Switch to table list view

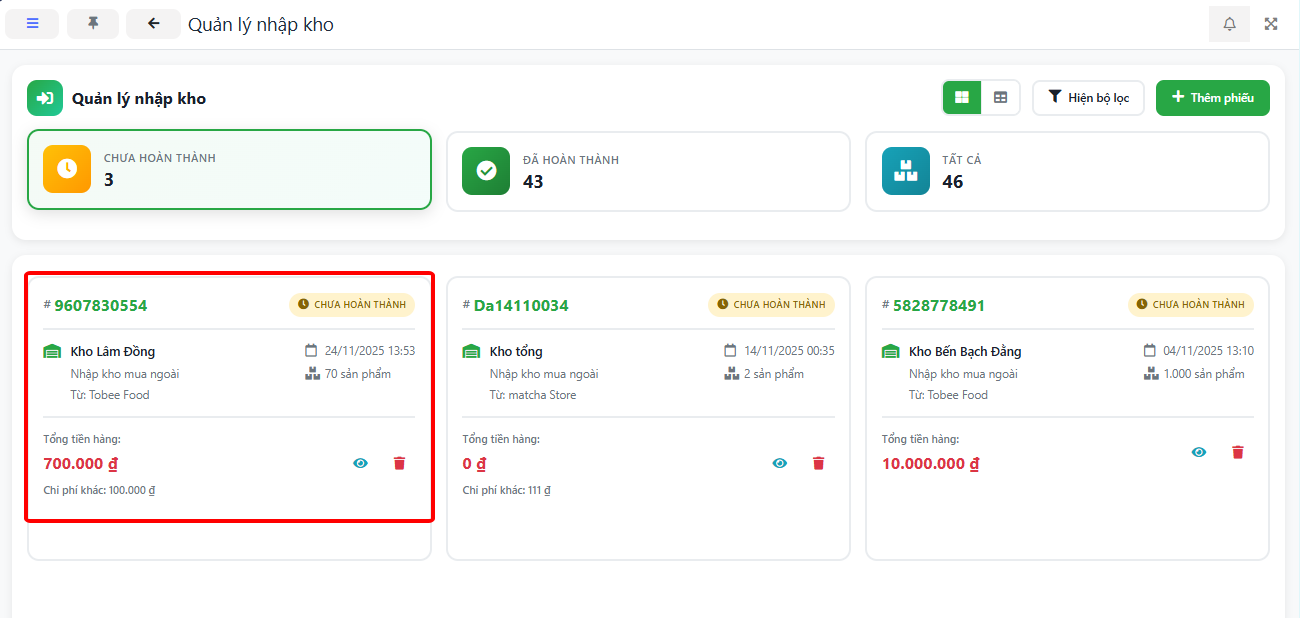[1000, 98]
